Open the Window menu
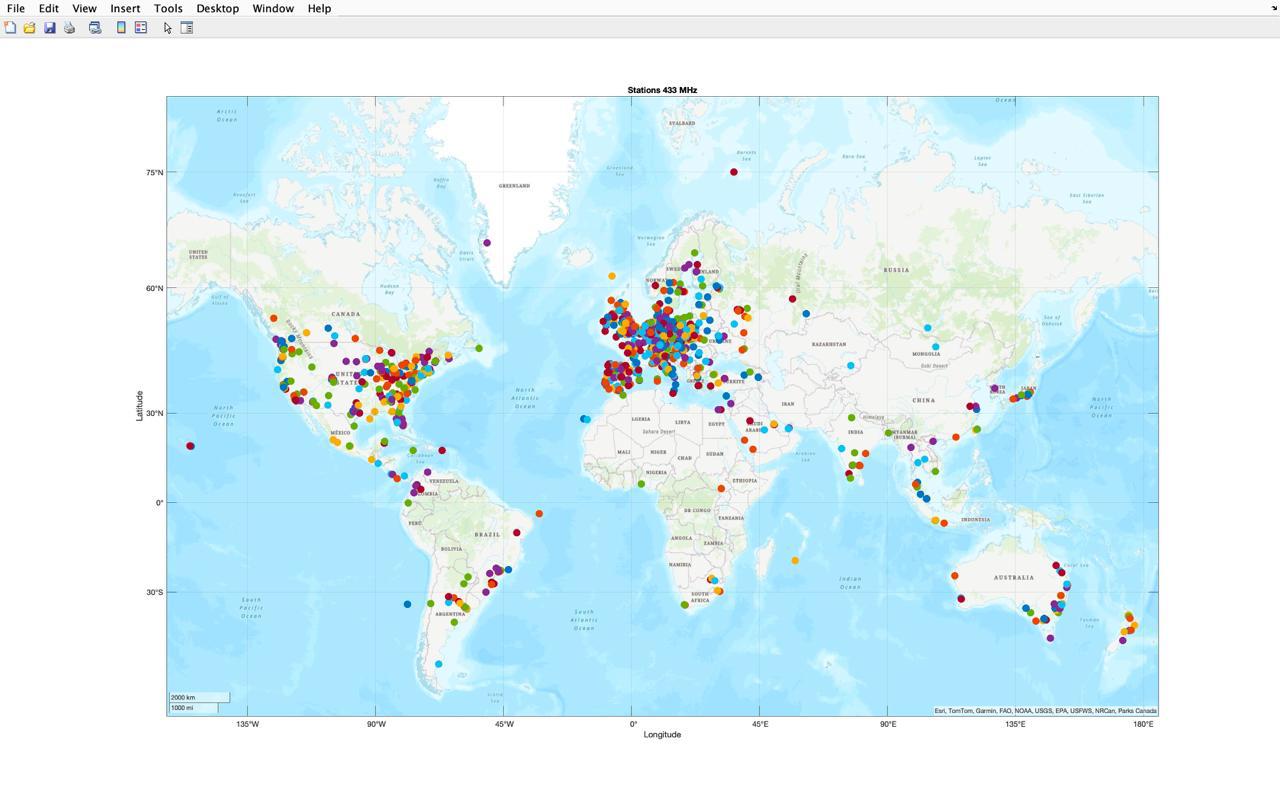The height and width of the screenshot is (800, 1280). click(x=273, y=8)
